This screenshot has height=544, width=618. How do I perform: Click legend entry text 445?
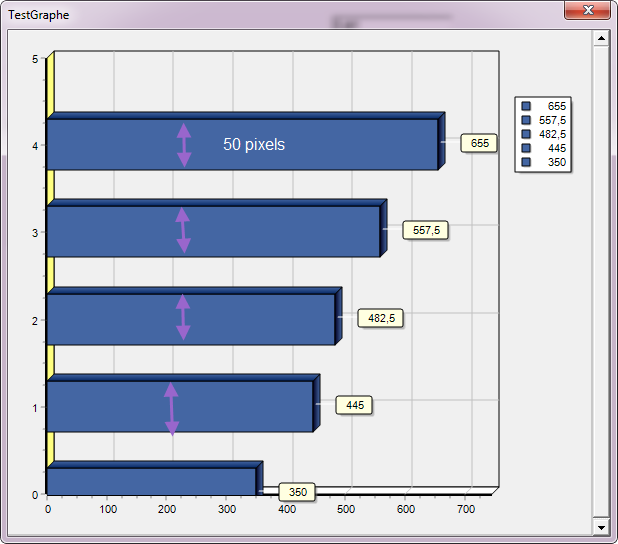[x=557, y=148]
